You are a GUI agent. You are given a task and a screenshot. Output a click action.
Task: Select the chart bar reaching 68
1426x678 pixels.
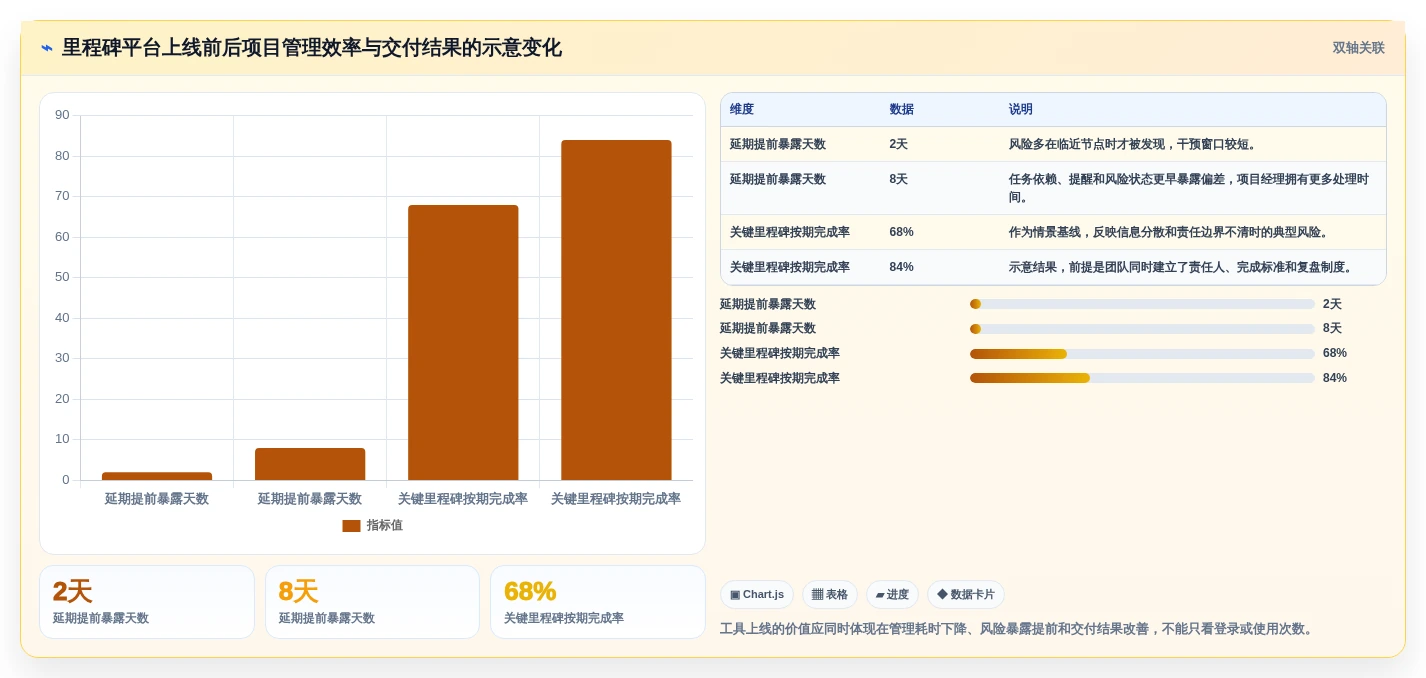pyautogui.click(x=463, y=343)
